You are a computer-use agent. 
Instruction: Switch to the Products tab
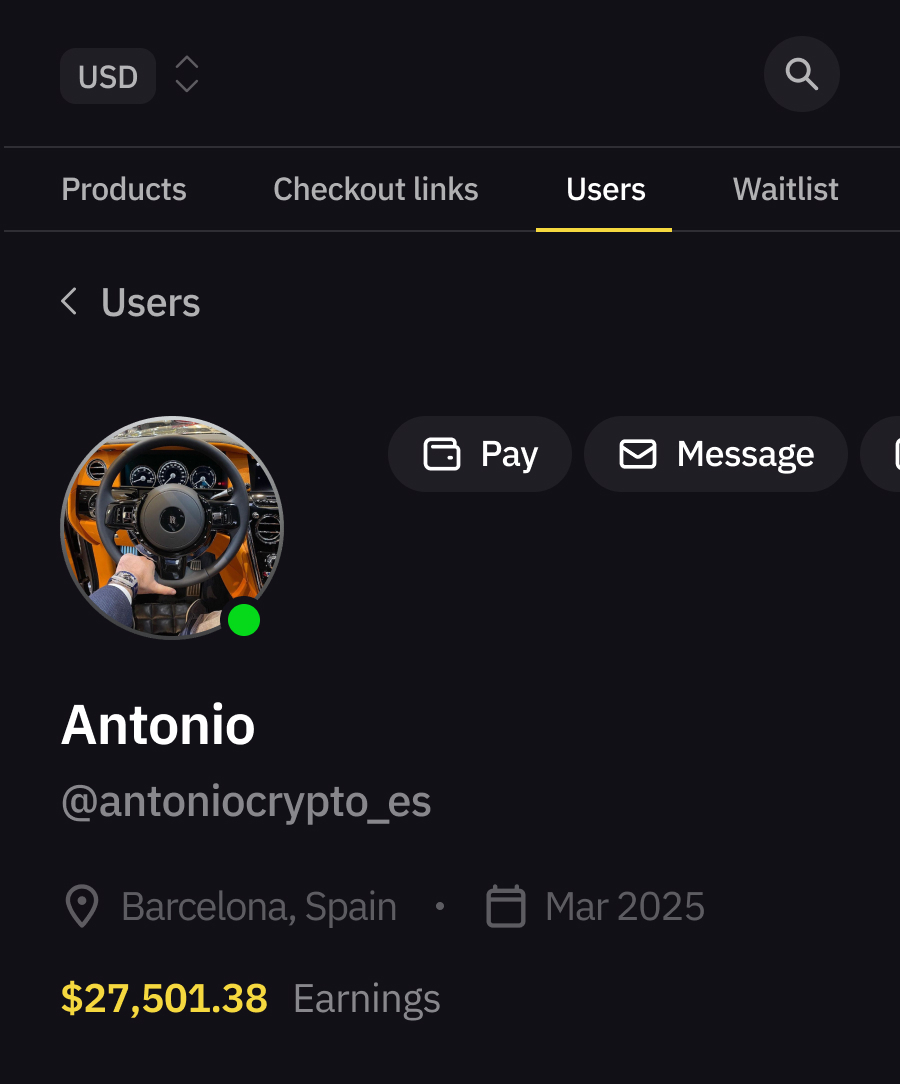coord(124,189)
